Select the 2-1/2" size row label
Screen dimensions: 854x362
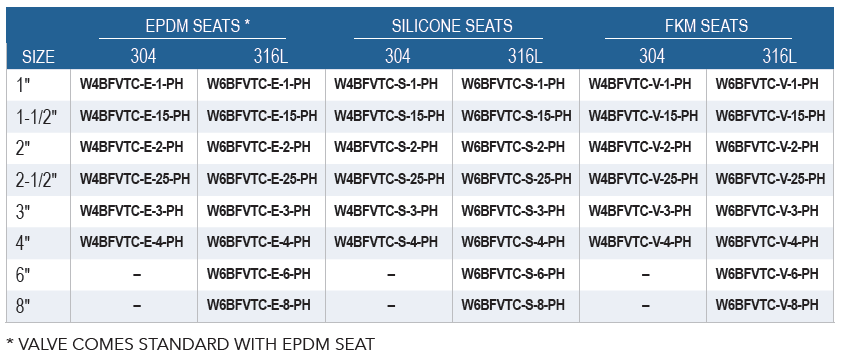(36, 180)
